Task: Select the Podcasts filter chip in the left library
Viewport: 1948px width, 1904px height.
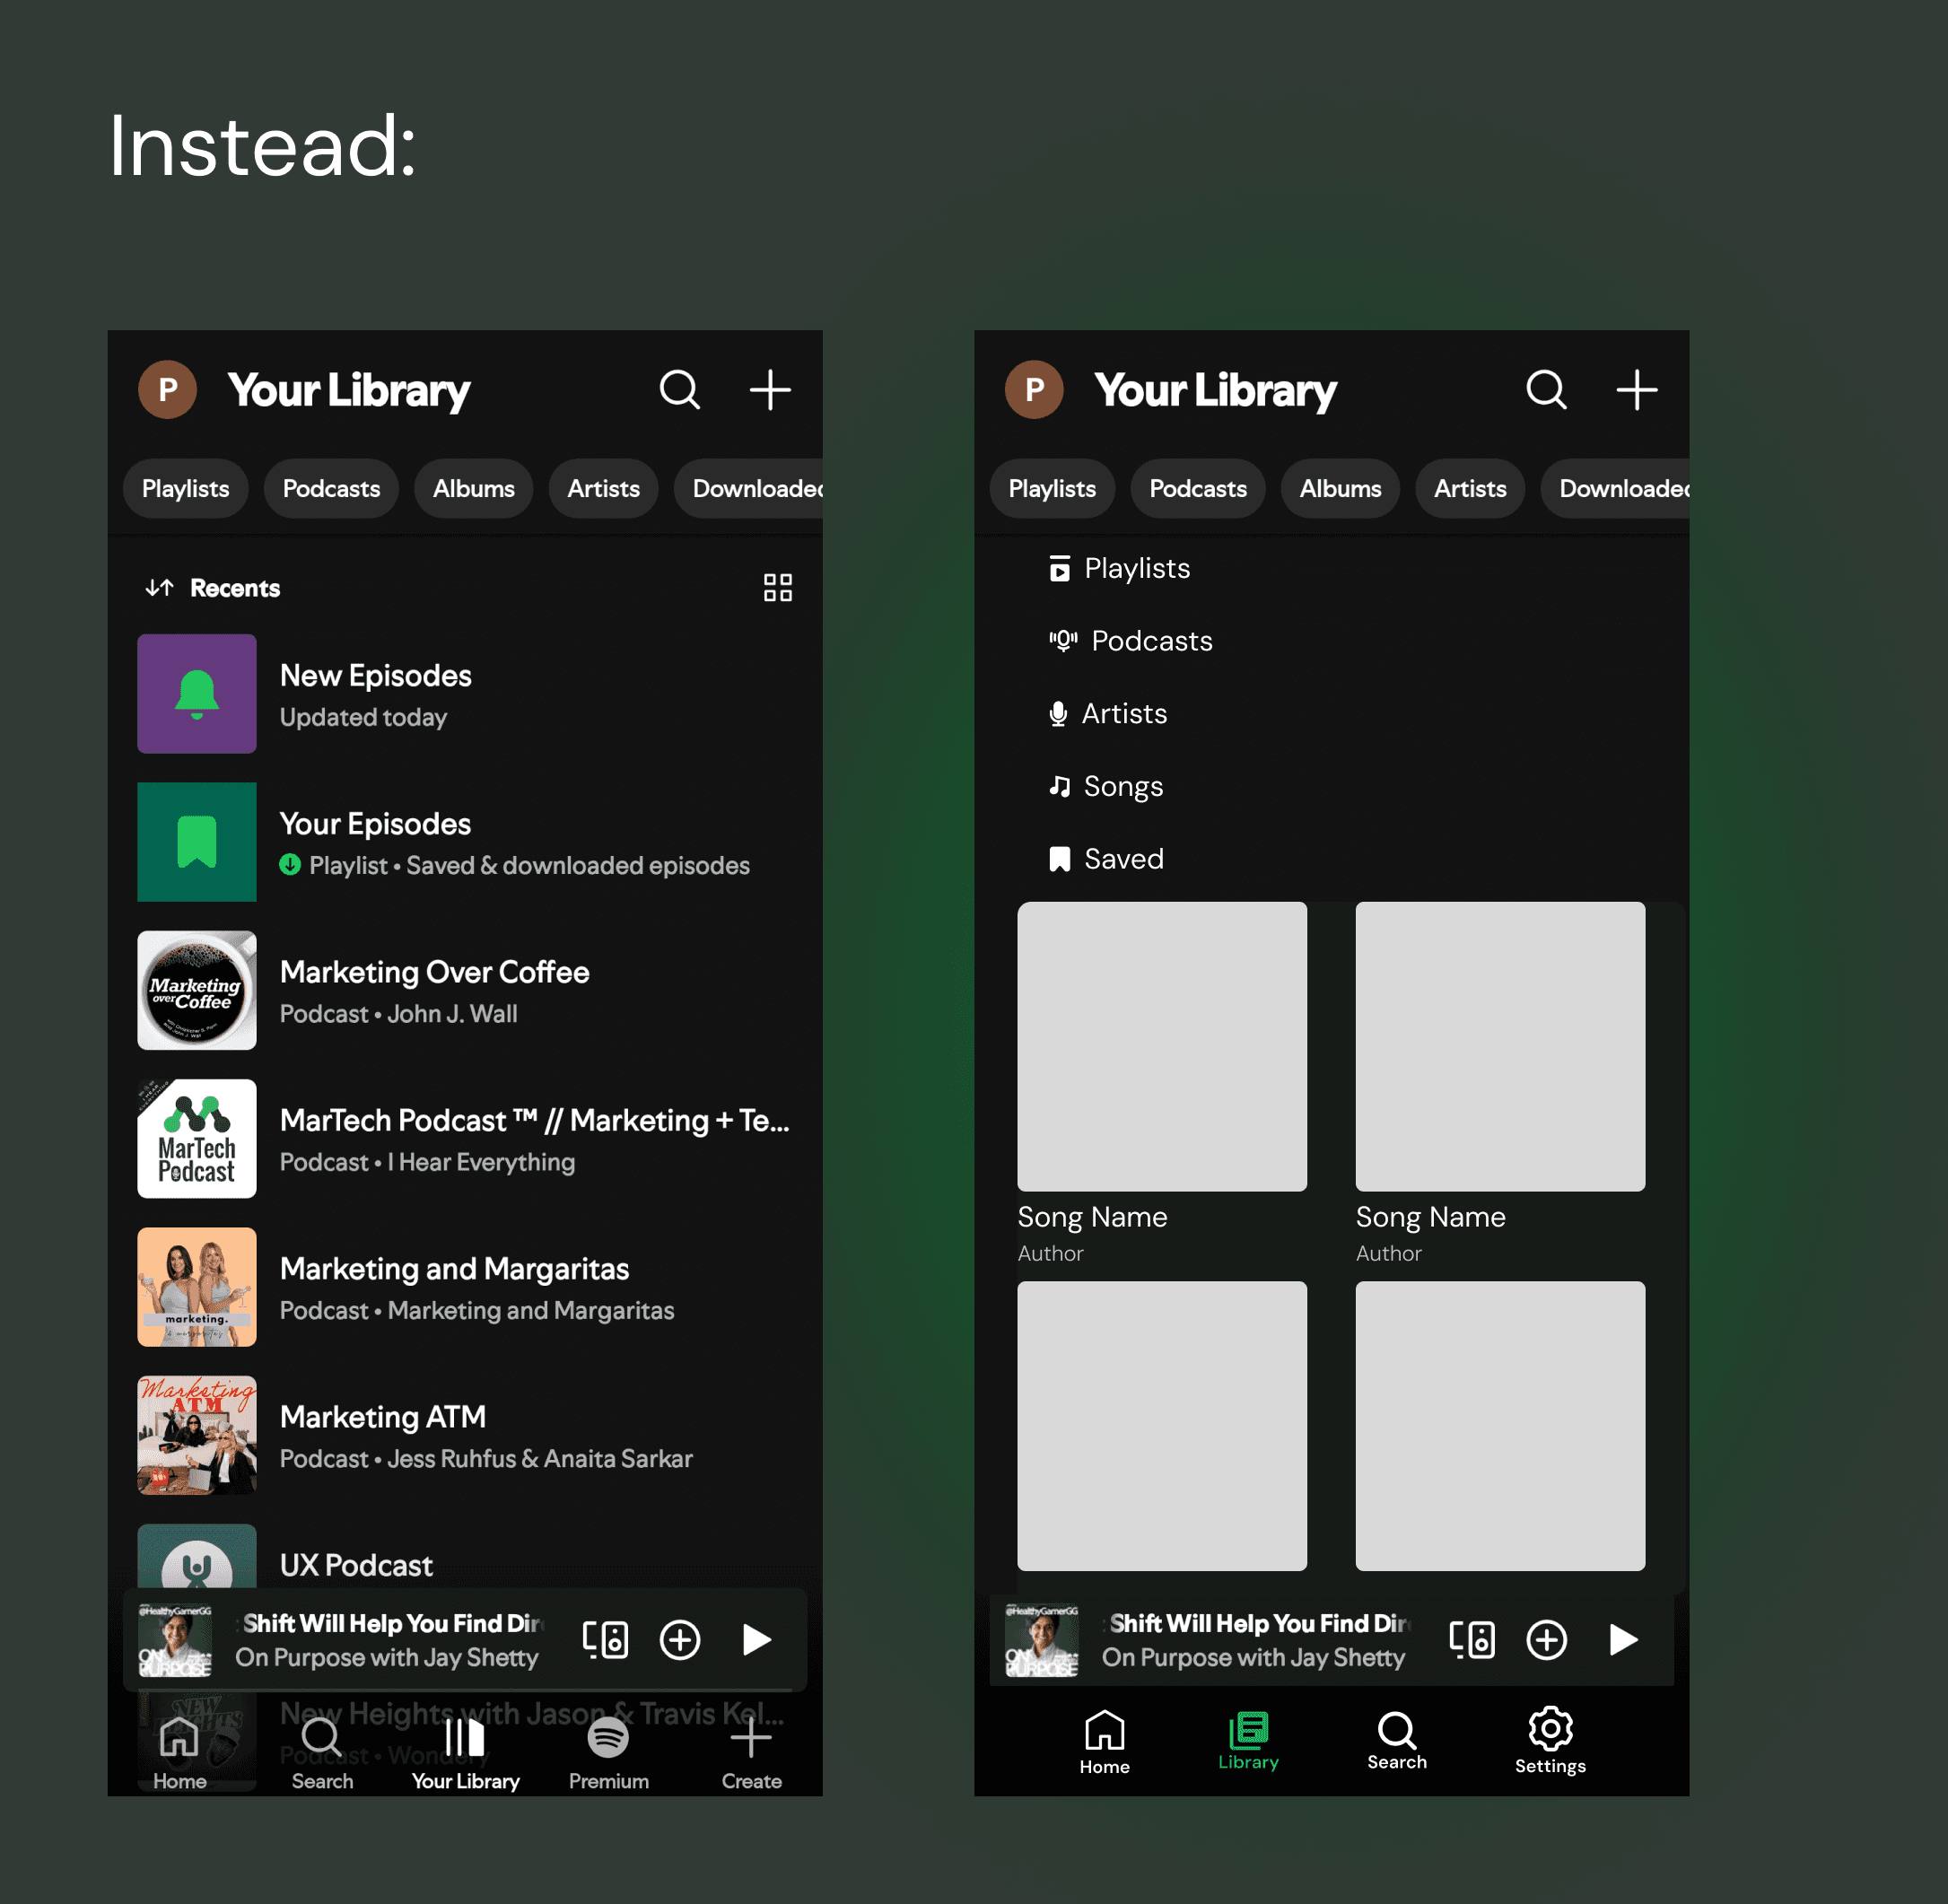Action: click(x=331, y=489)
